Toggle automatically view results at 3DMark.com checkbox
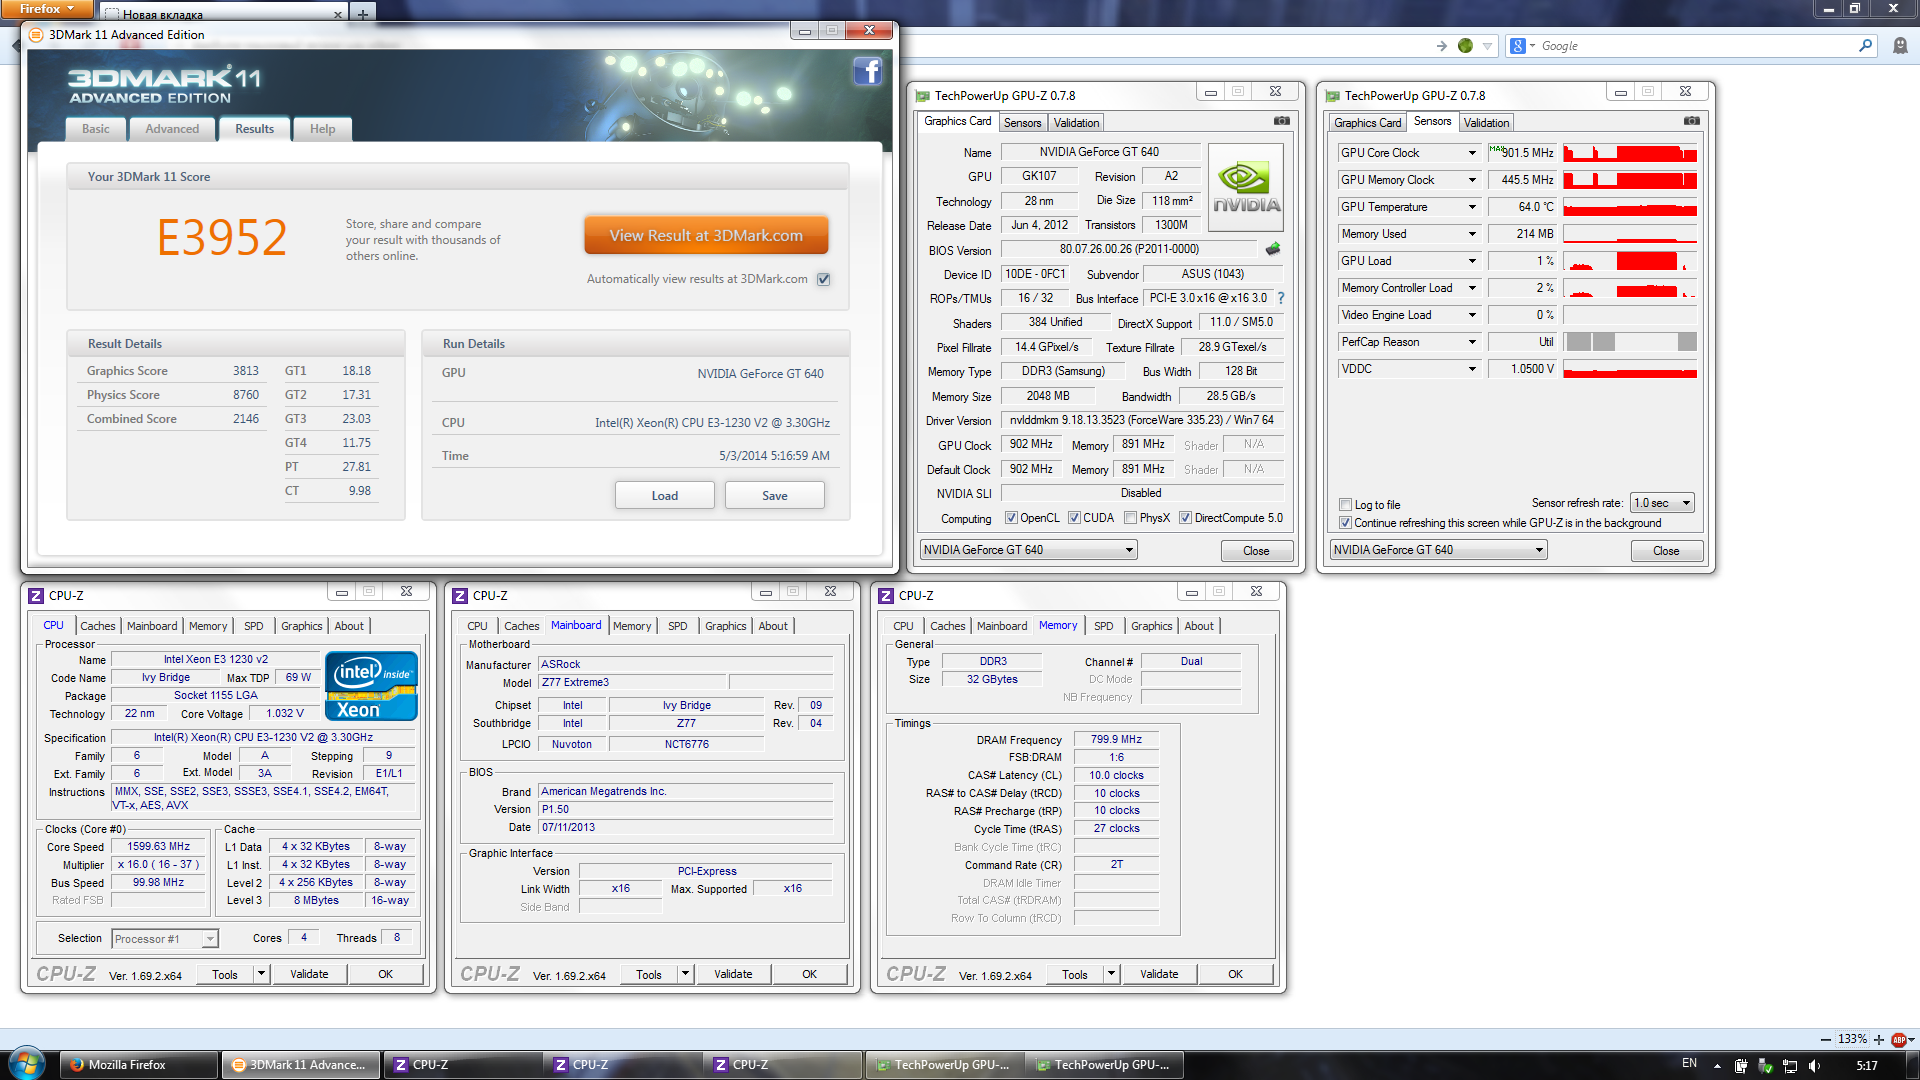 click(824, 279)
